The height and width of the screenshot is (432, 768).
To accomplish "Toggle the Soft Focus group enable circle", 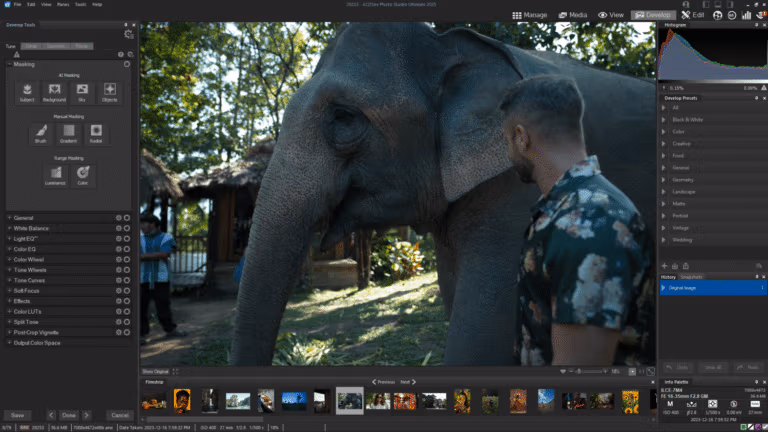I will (127, 291).
